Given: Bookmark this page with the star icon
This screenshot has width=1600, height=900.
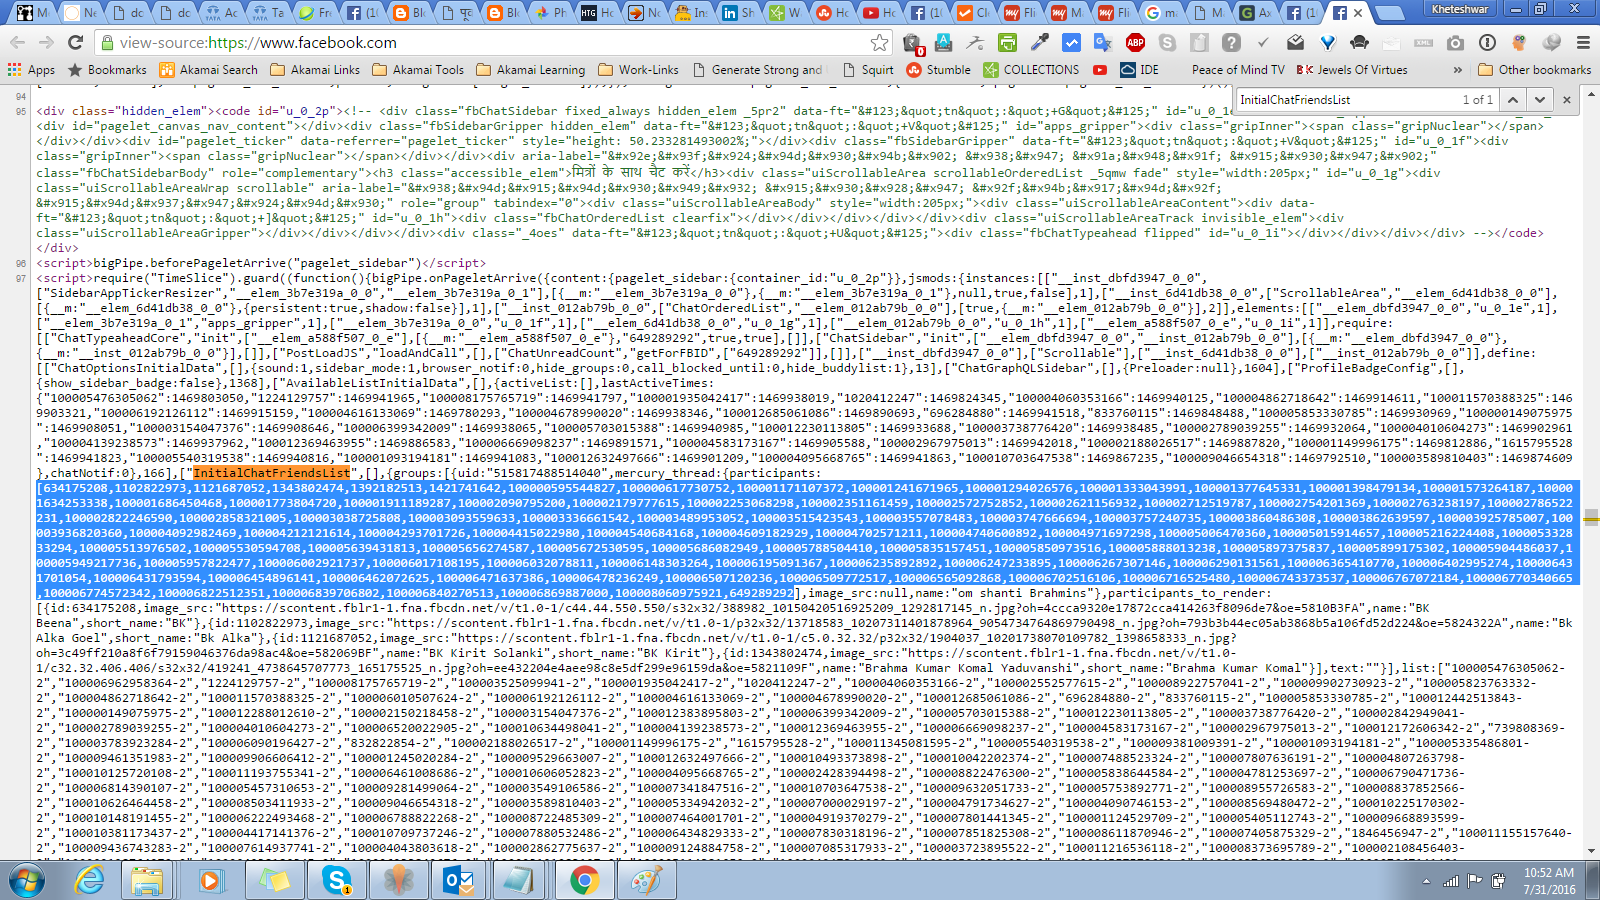Looking at the screenshot, I should [x=879, y=43].
